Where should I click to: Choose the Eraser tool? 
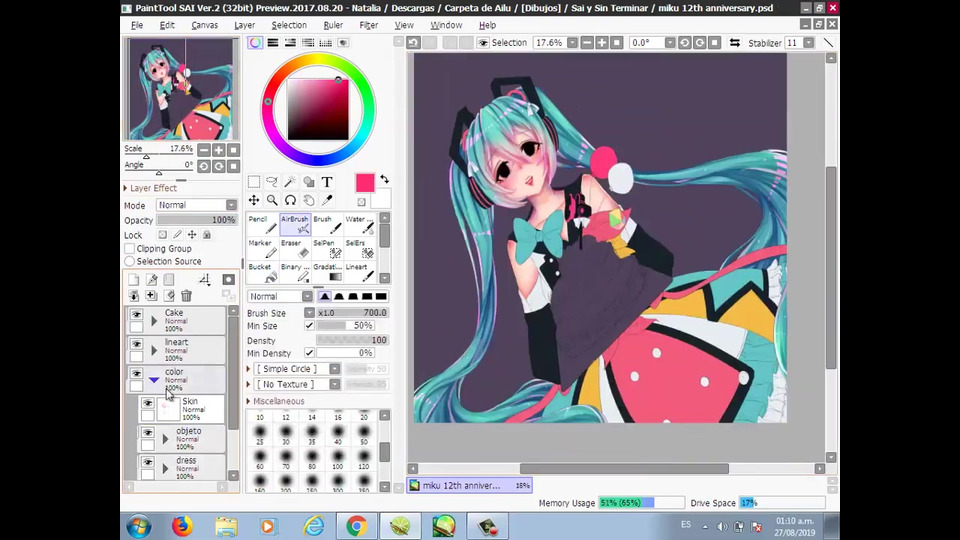295,249
